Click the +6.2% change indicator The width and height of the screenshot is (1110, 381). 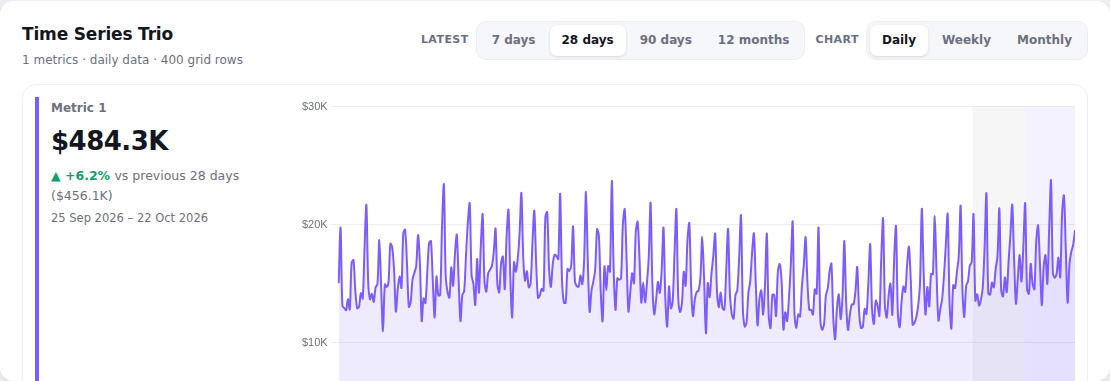[x=81, y=176]
